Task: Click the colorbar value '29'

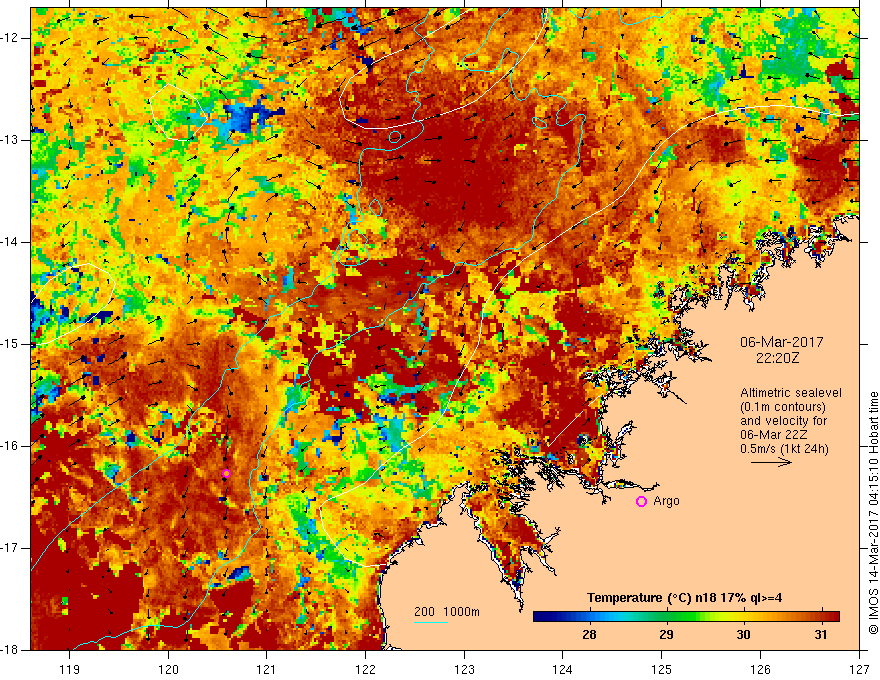Action: click(666, 635)
